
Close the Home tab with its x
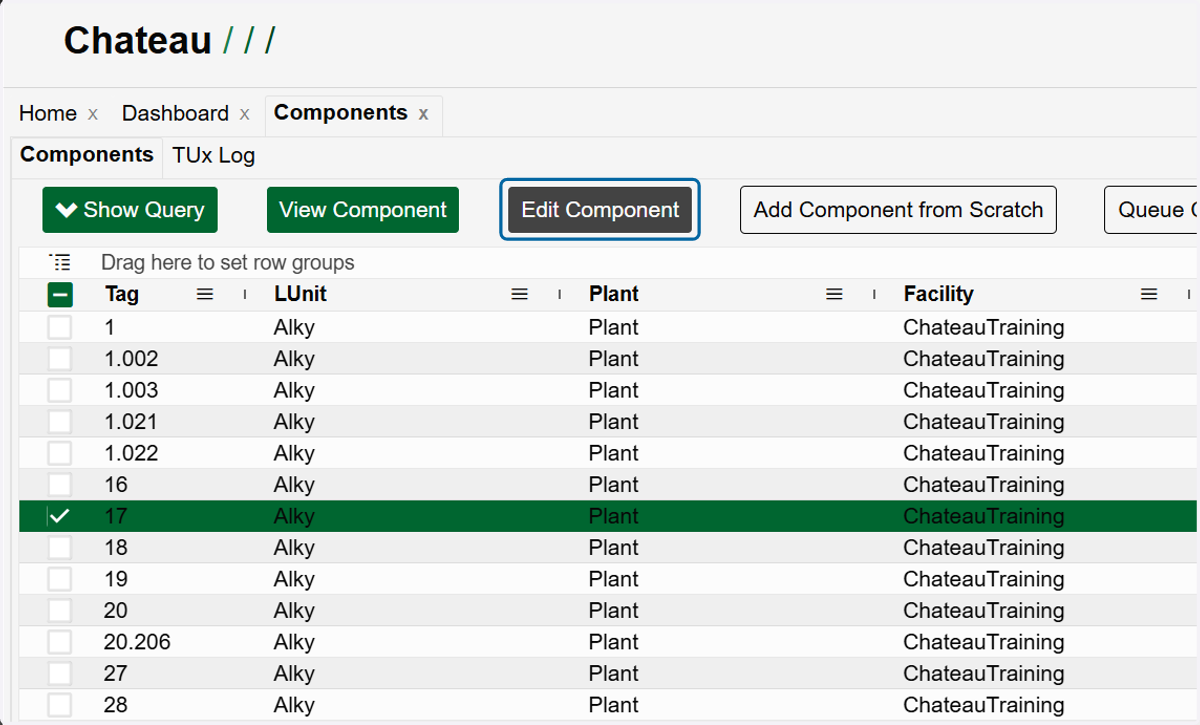click(93, 114)
